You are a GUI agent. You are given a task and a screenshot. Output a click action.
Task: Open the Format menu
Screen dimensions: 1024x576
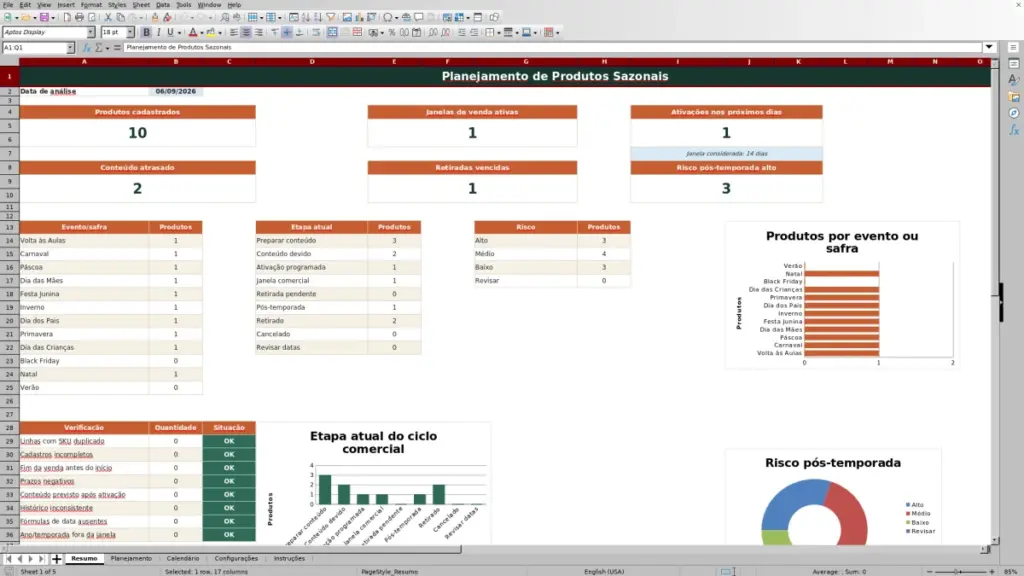click(x=91, y=5)
